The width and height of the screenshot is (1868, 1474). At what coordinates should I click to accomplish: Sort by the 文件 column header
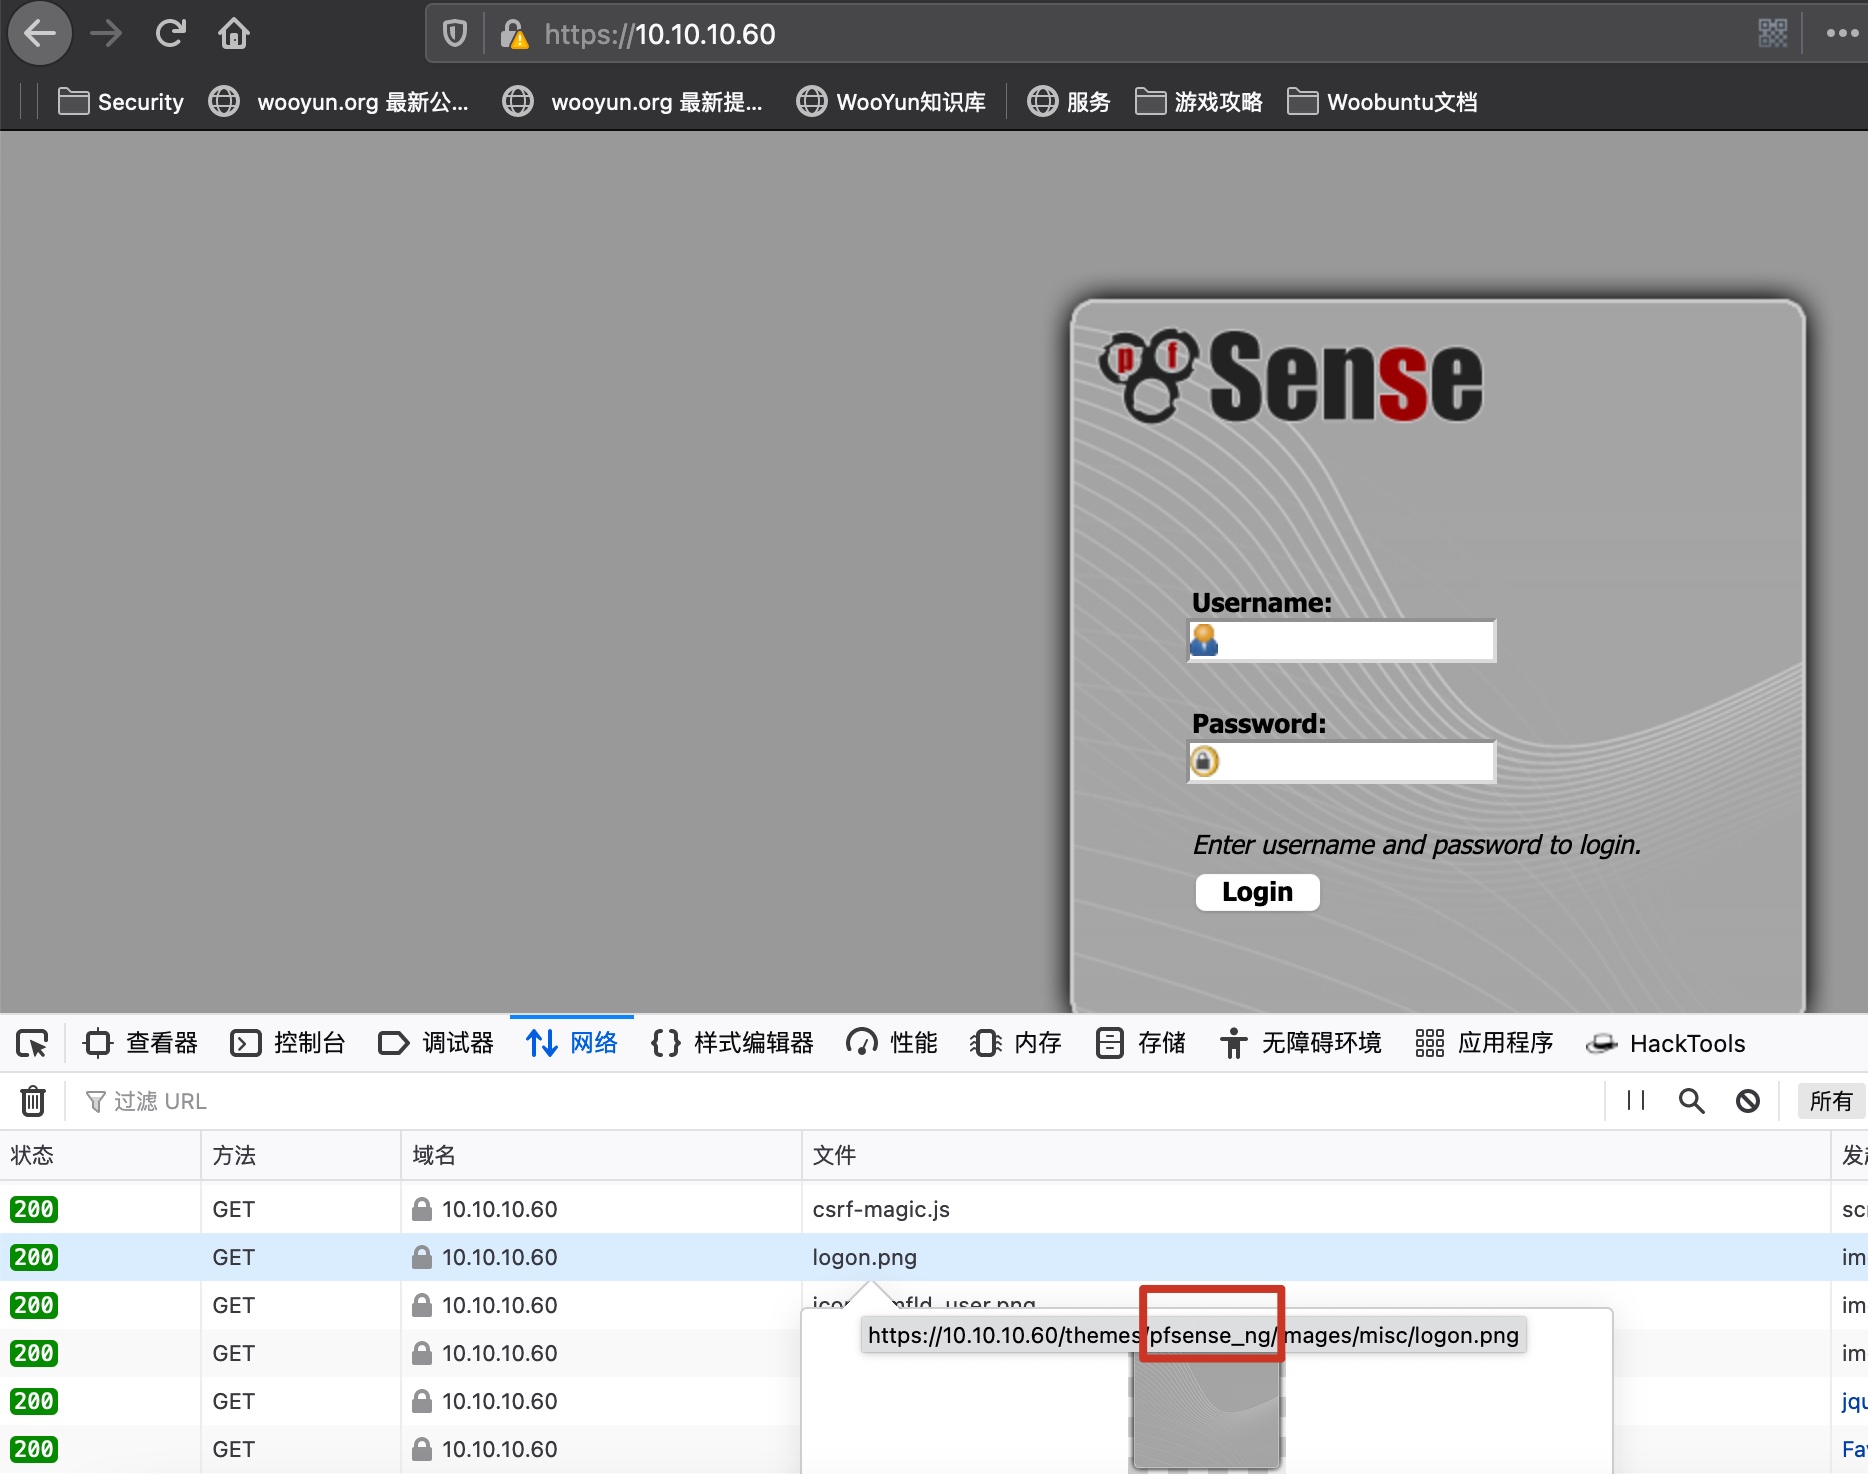coord(1316,1155)
